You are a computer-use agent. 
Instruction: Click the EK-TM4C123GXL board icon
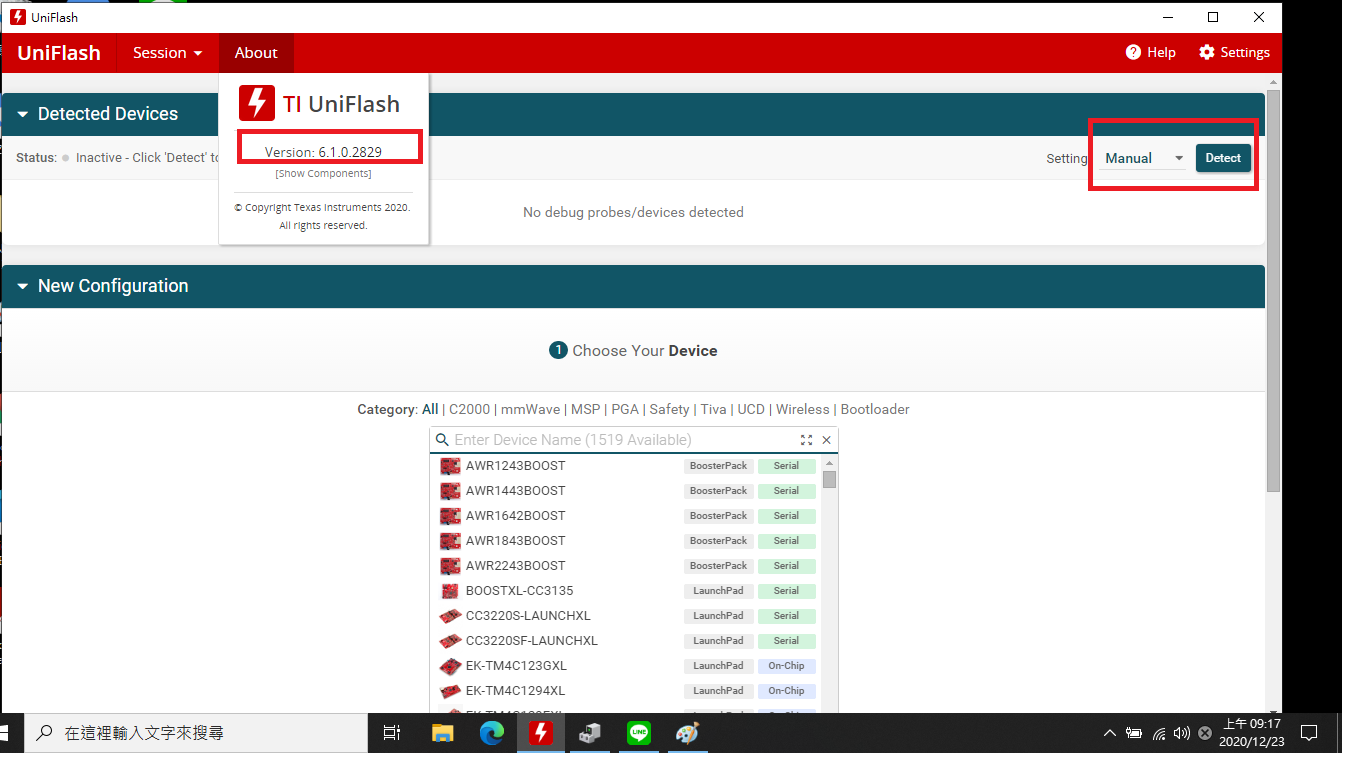coord(450,666)
